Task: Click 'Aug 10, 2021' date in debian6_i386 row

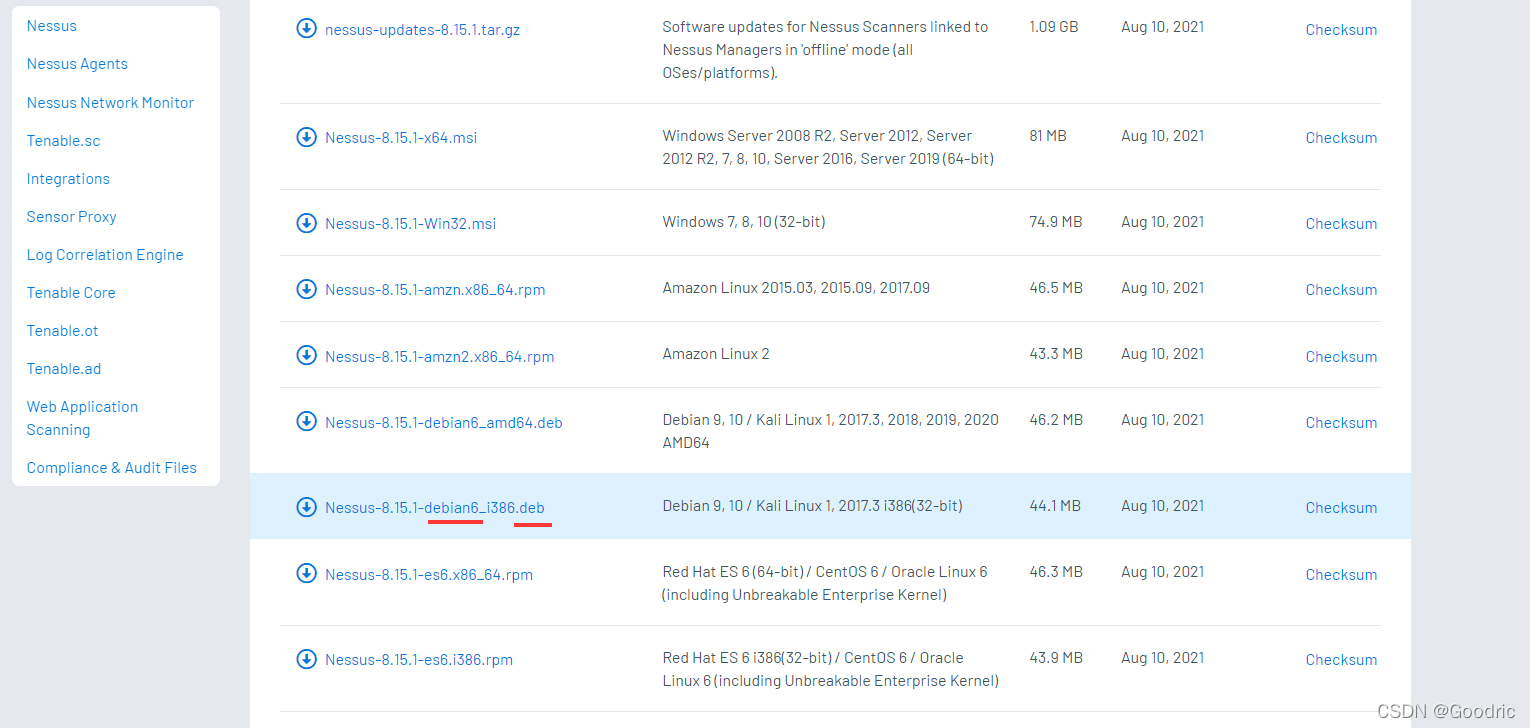Action: click(1163, 506)
